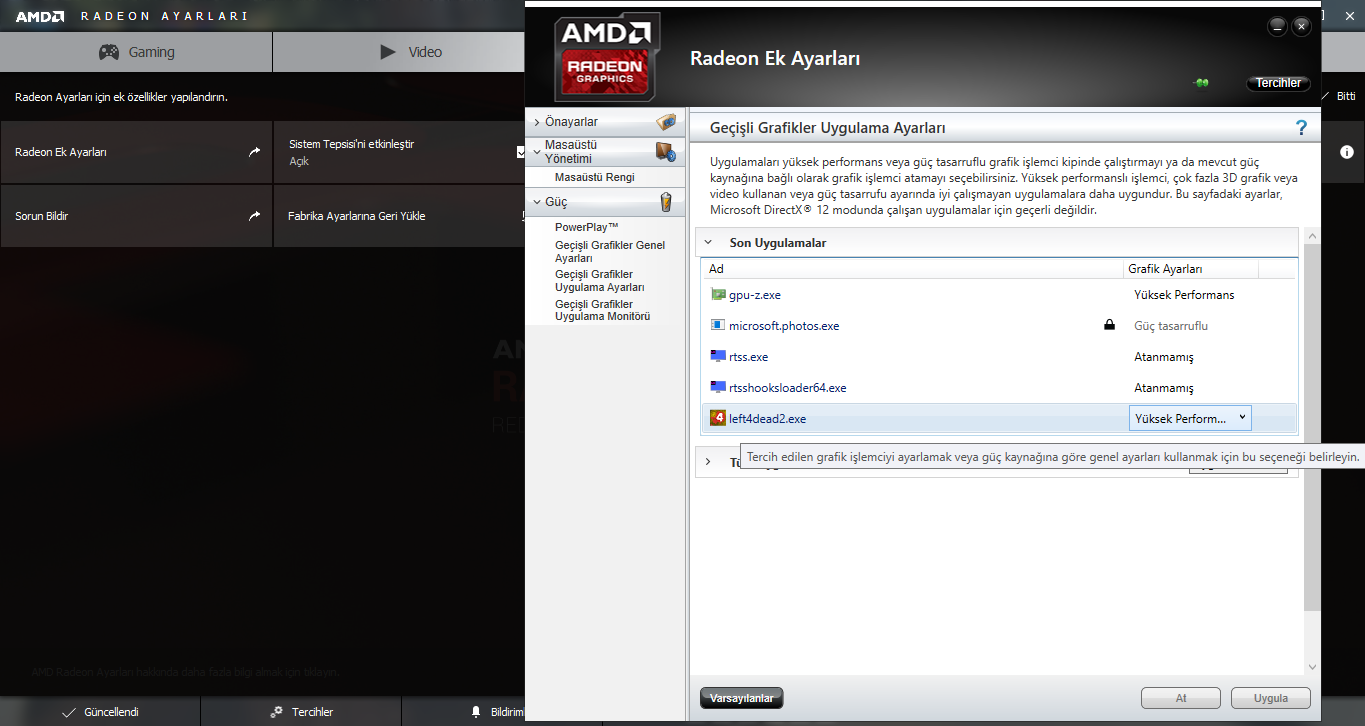The width and height of the screenshot is (1365, 726).
Task: Click the arrow icon on Radeon Ek Ayarları tile
Action: click(254, 152)
